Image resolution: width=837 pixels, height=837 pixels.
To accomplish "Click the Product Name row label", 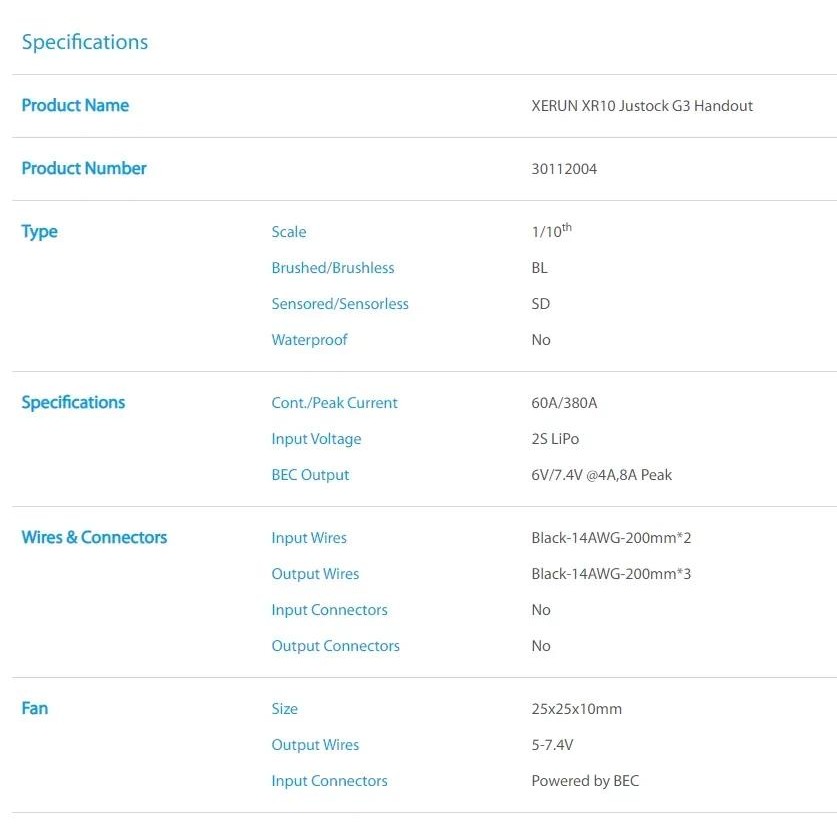I will (75, 105).
